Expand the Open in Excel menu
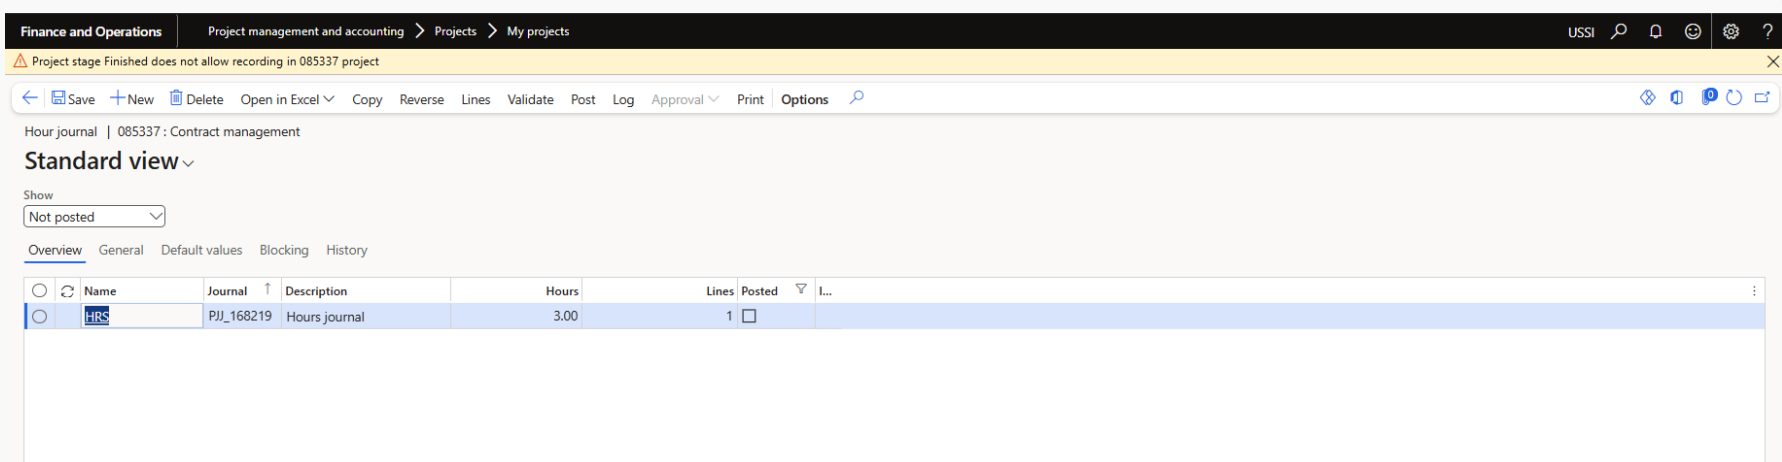 287,99
